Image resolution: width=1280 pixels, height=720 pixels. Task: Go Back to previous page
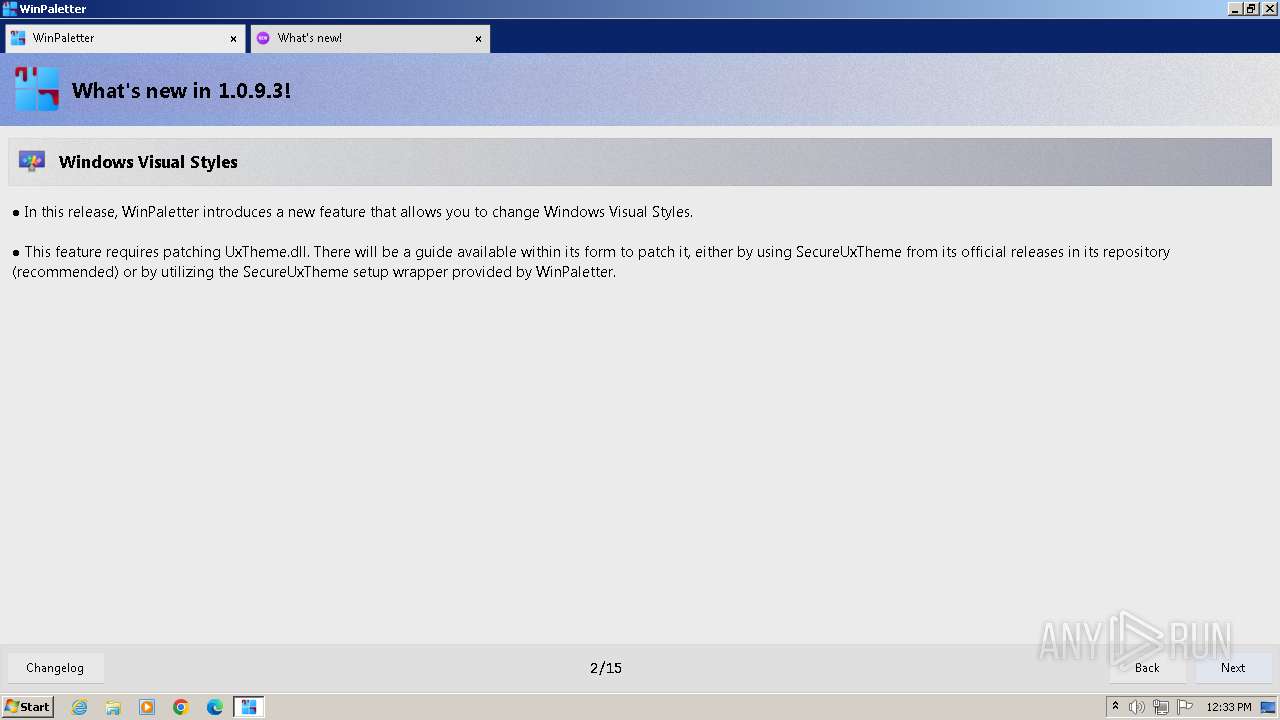[x=1147, y=668]
